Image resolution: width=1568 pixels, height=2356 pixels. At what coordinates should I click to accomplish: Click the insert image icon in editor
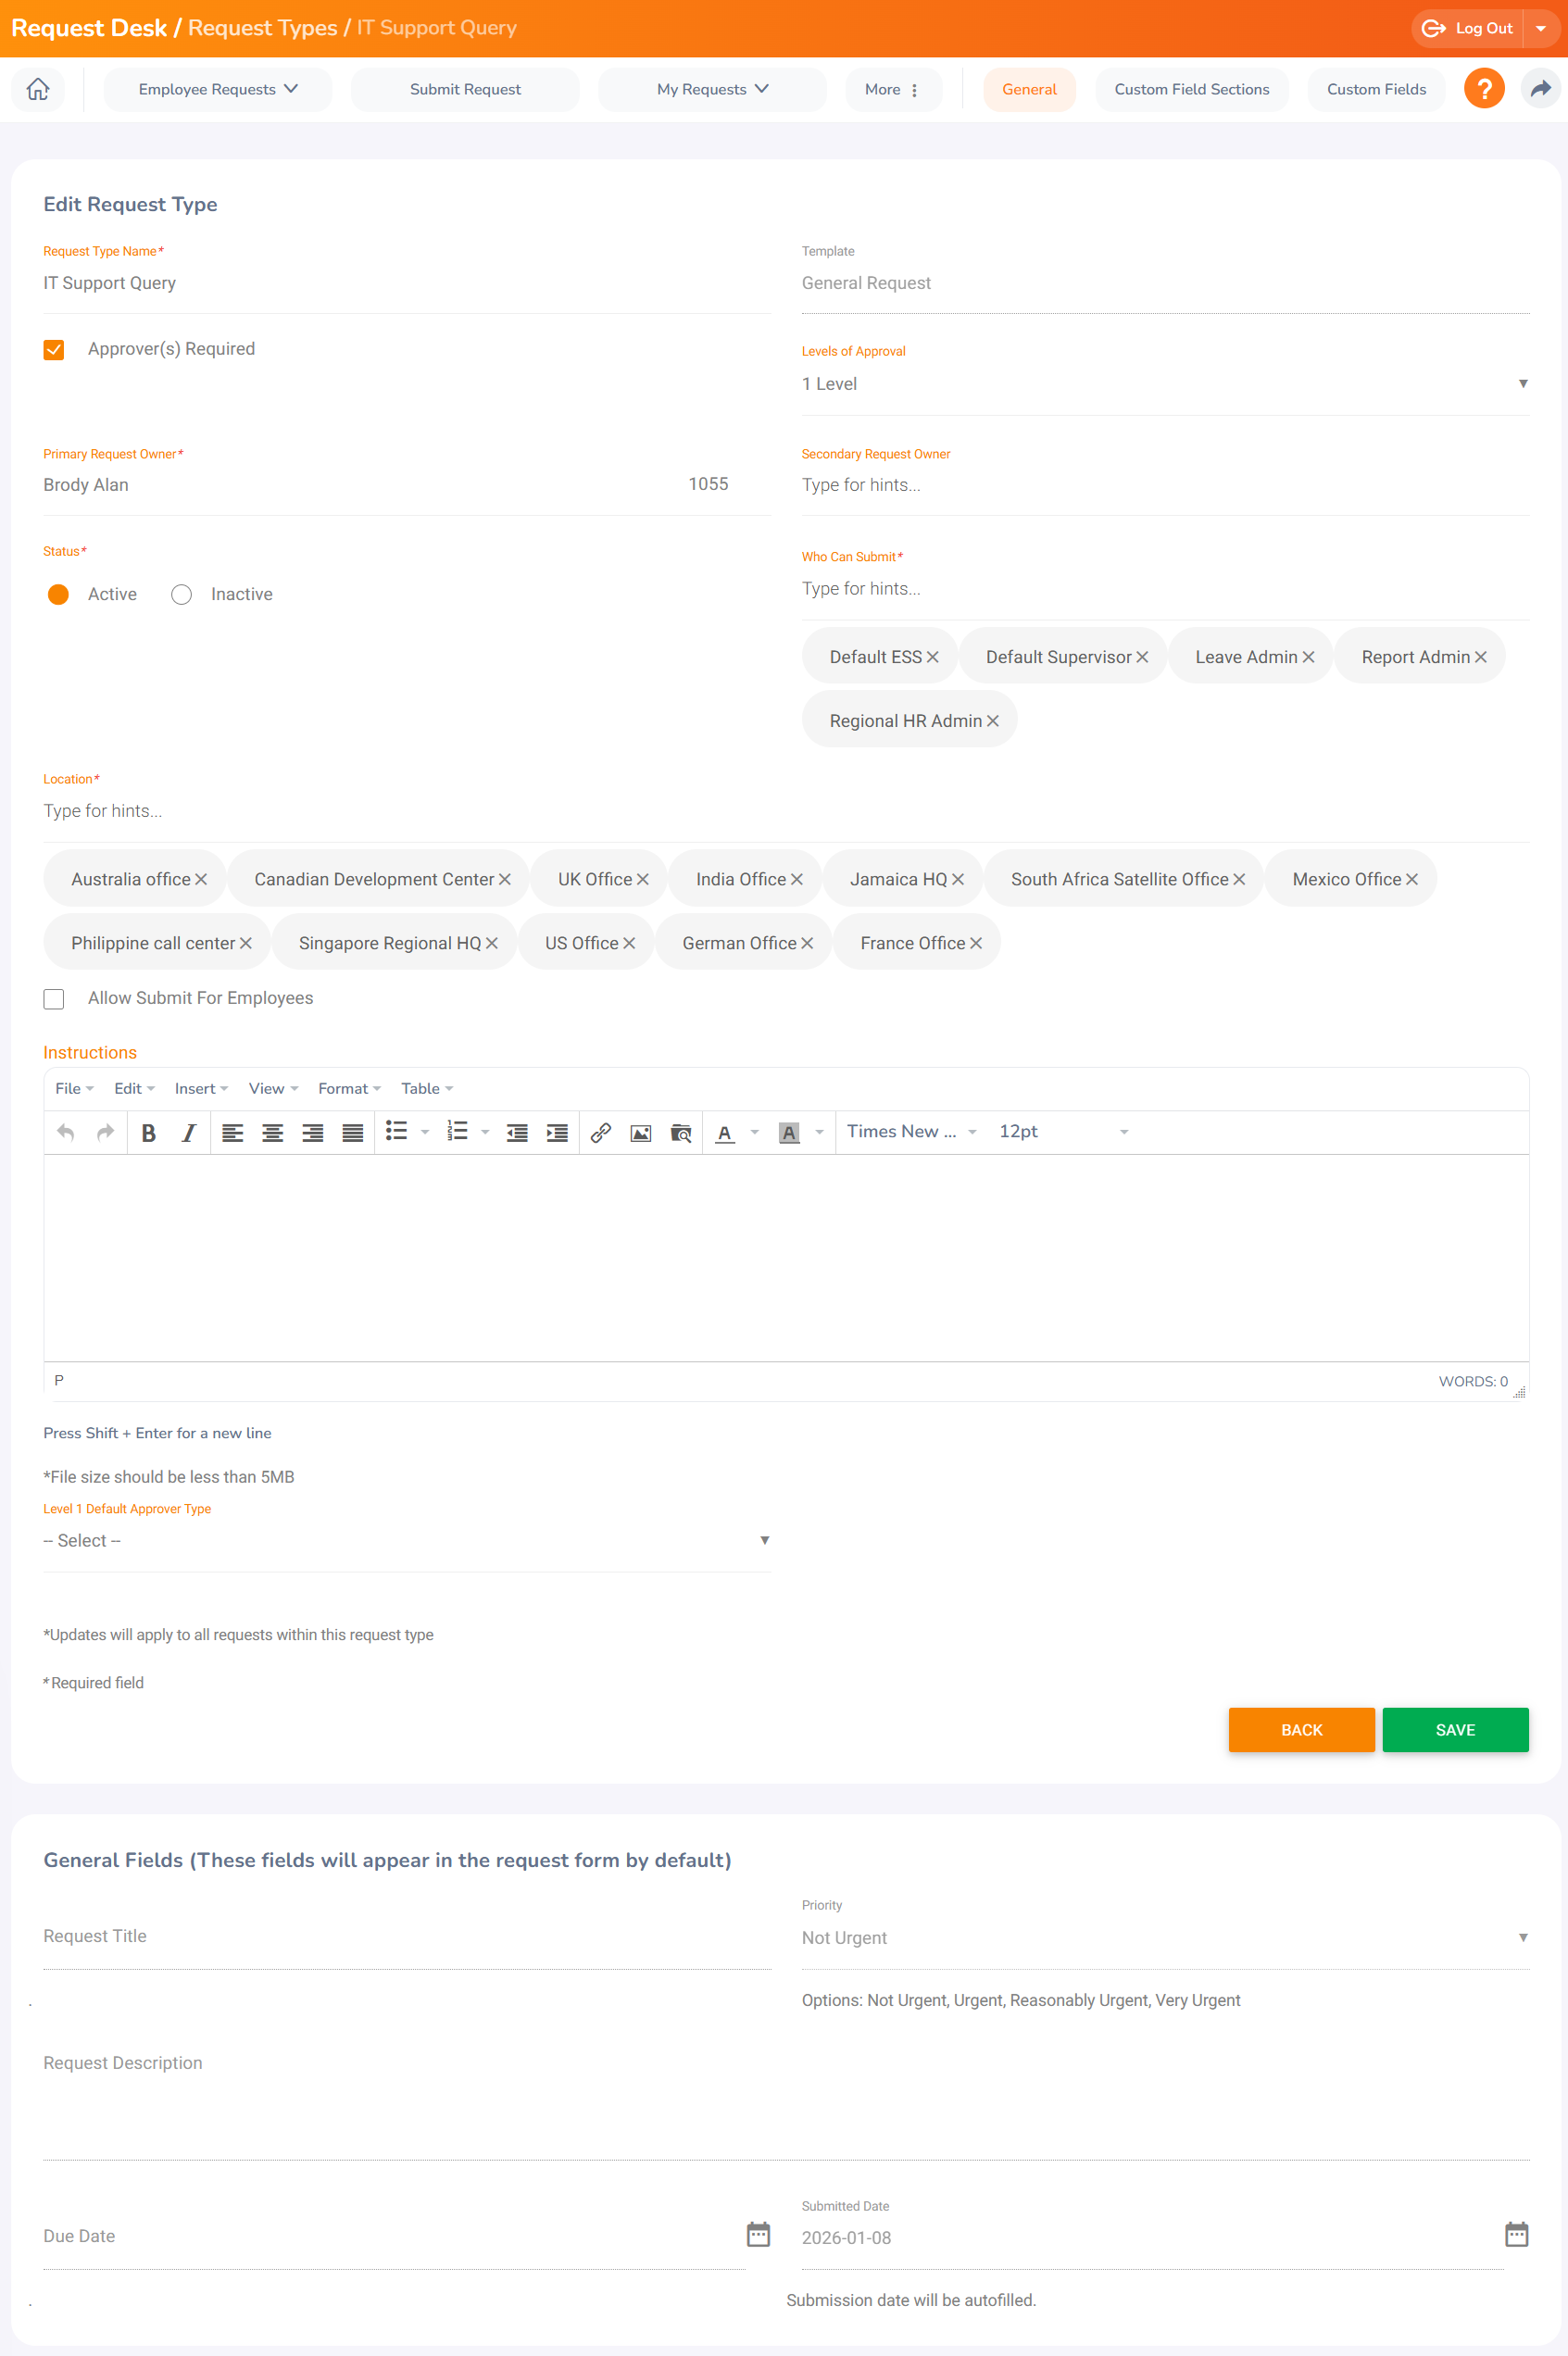click(x=640, y=1132)
